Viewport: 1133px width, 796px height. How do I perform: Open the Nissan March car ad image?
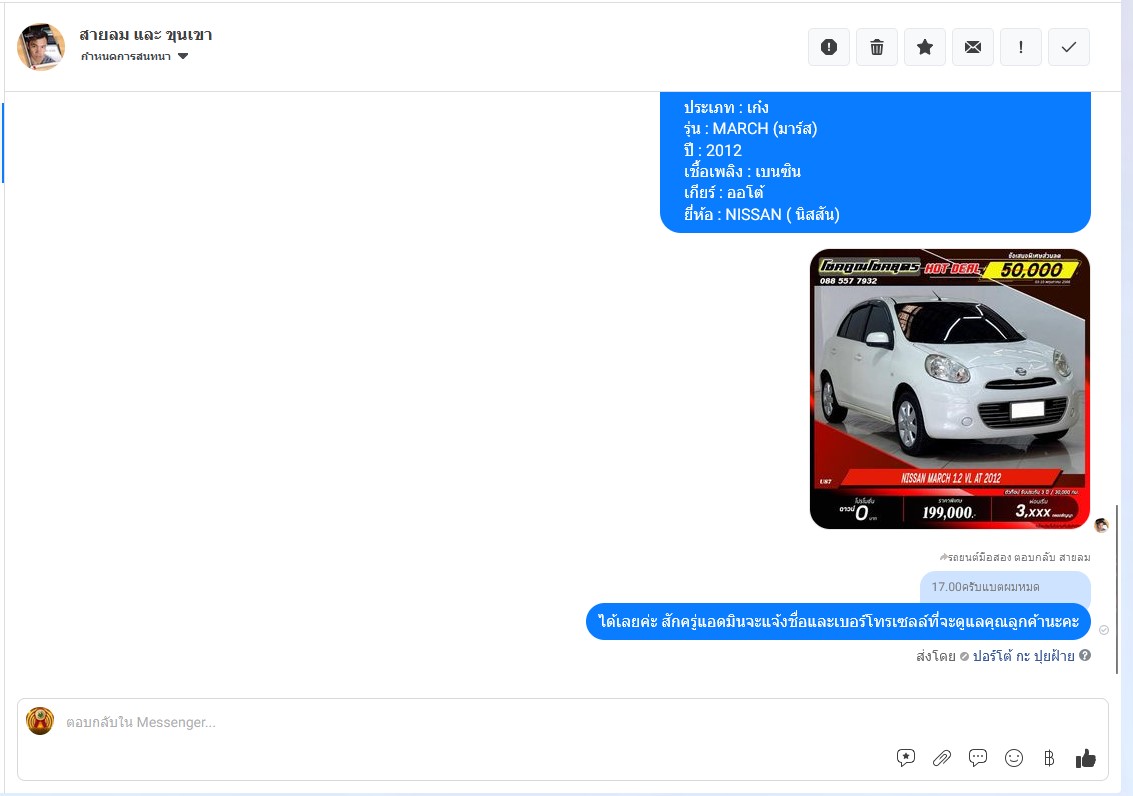click(x=949, y=389)
